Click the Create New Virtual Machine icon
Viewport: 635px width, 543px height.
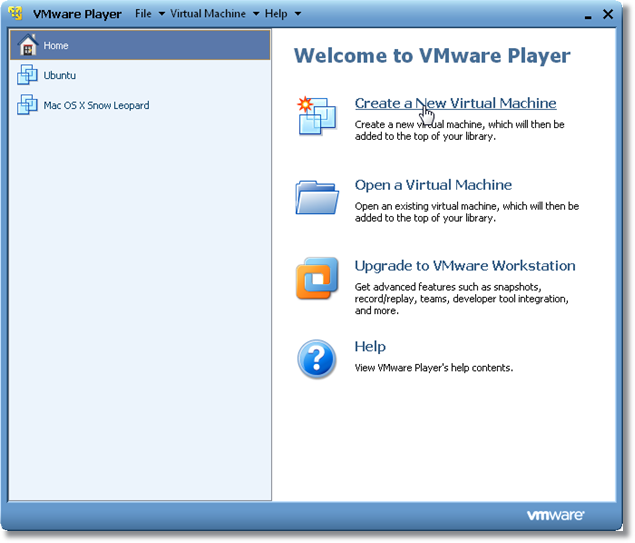tap(317, 116)
